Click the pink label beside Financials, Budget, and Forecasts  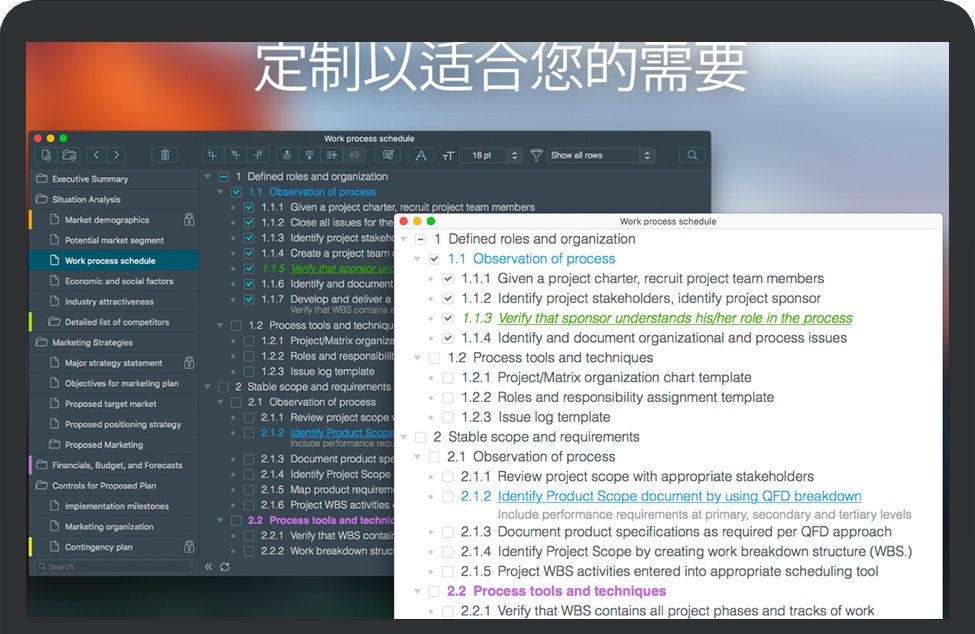pyautogui.click(x=29, y=465)
